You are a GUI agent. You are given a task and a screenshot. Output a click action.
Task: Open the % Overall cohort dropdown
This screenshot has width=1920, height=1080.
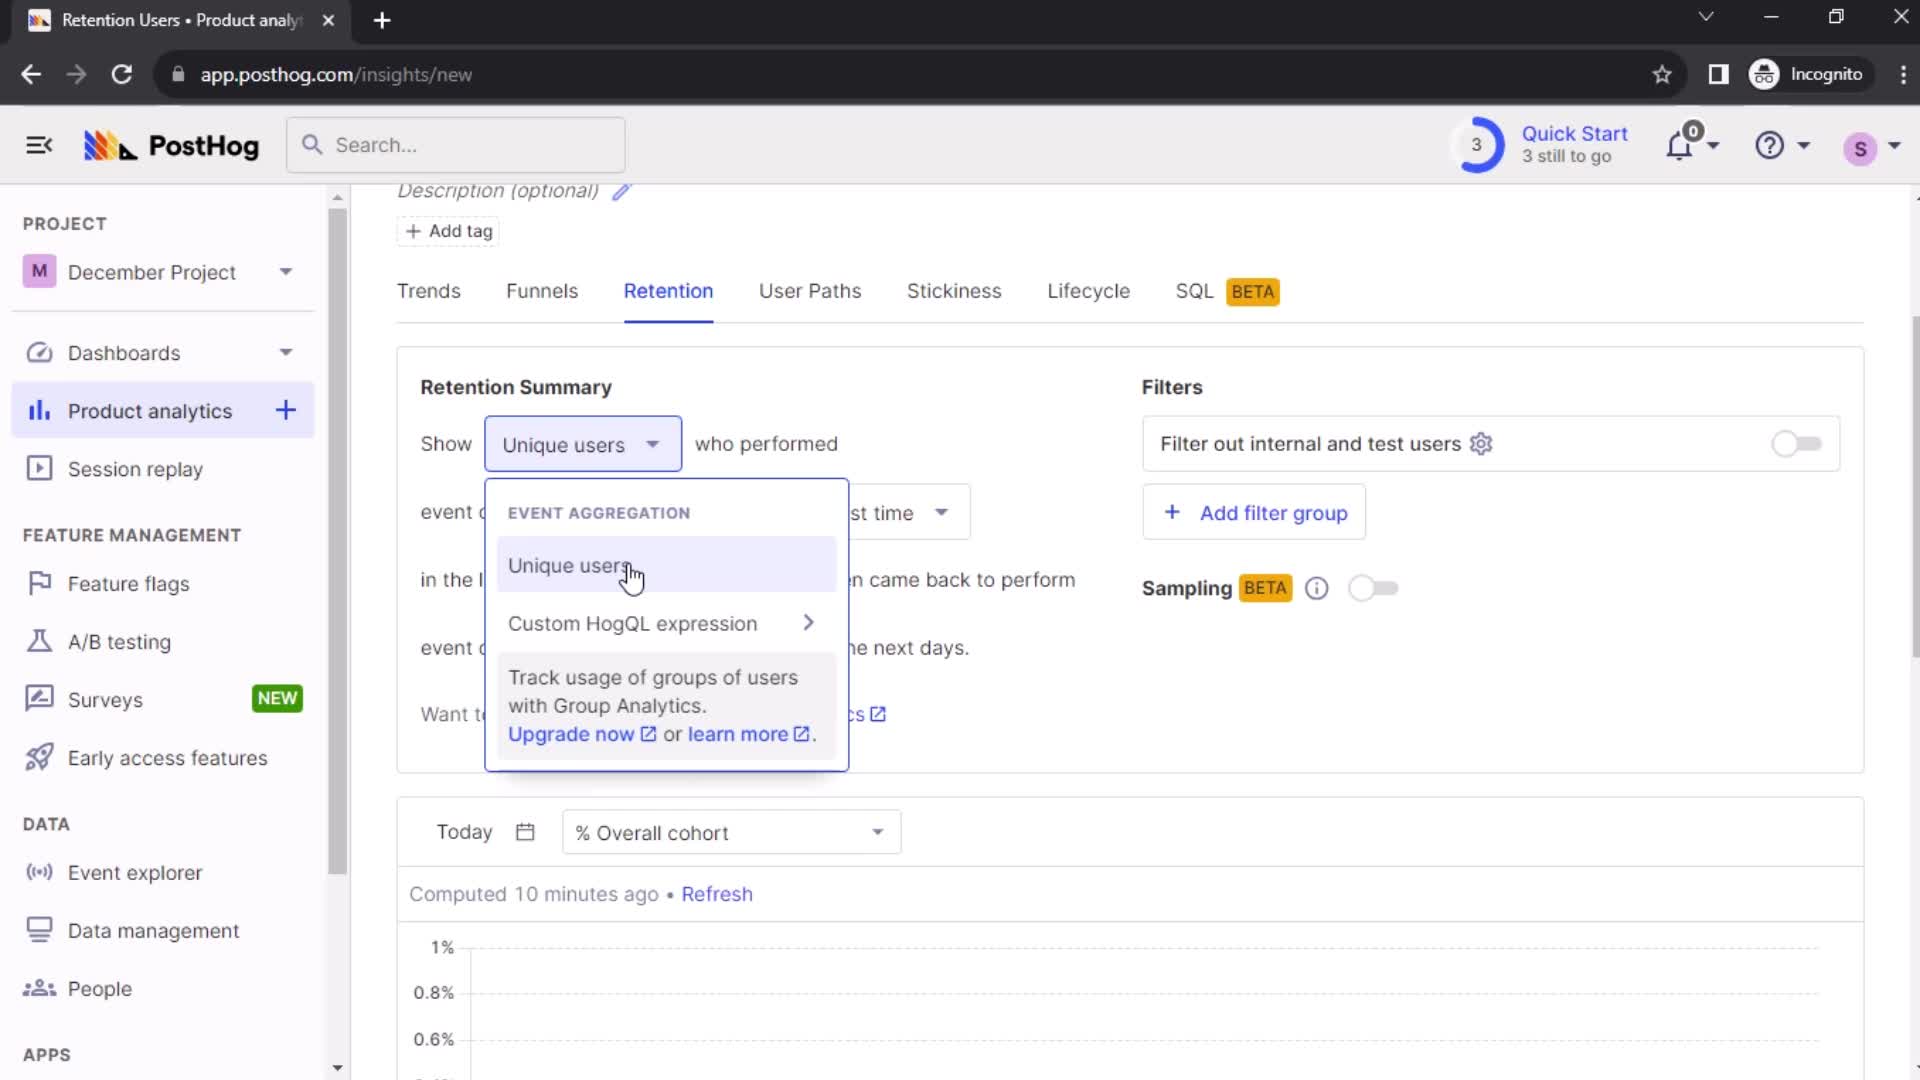pyautogui.click(x=731, y=833)
